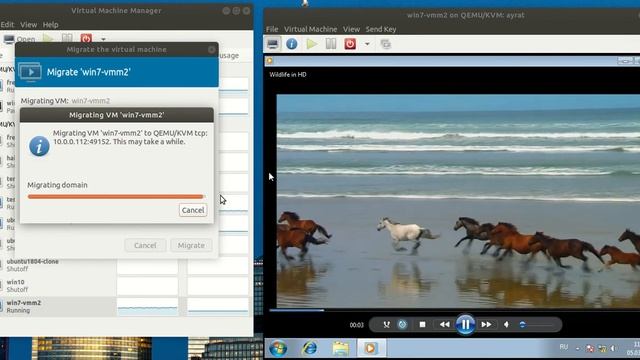640x360 pixels.
Task: Click the action center flag in tray
Action: (x=590, y=348)
